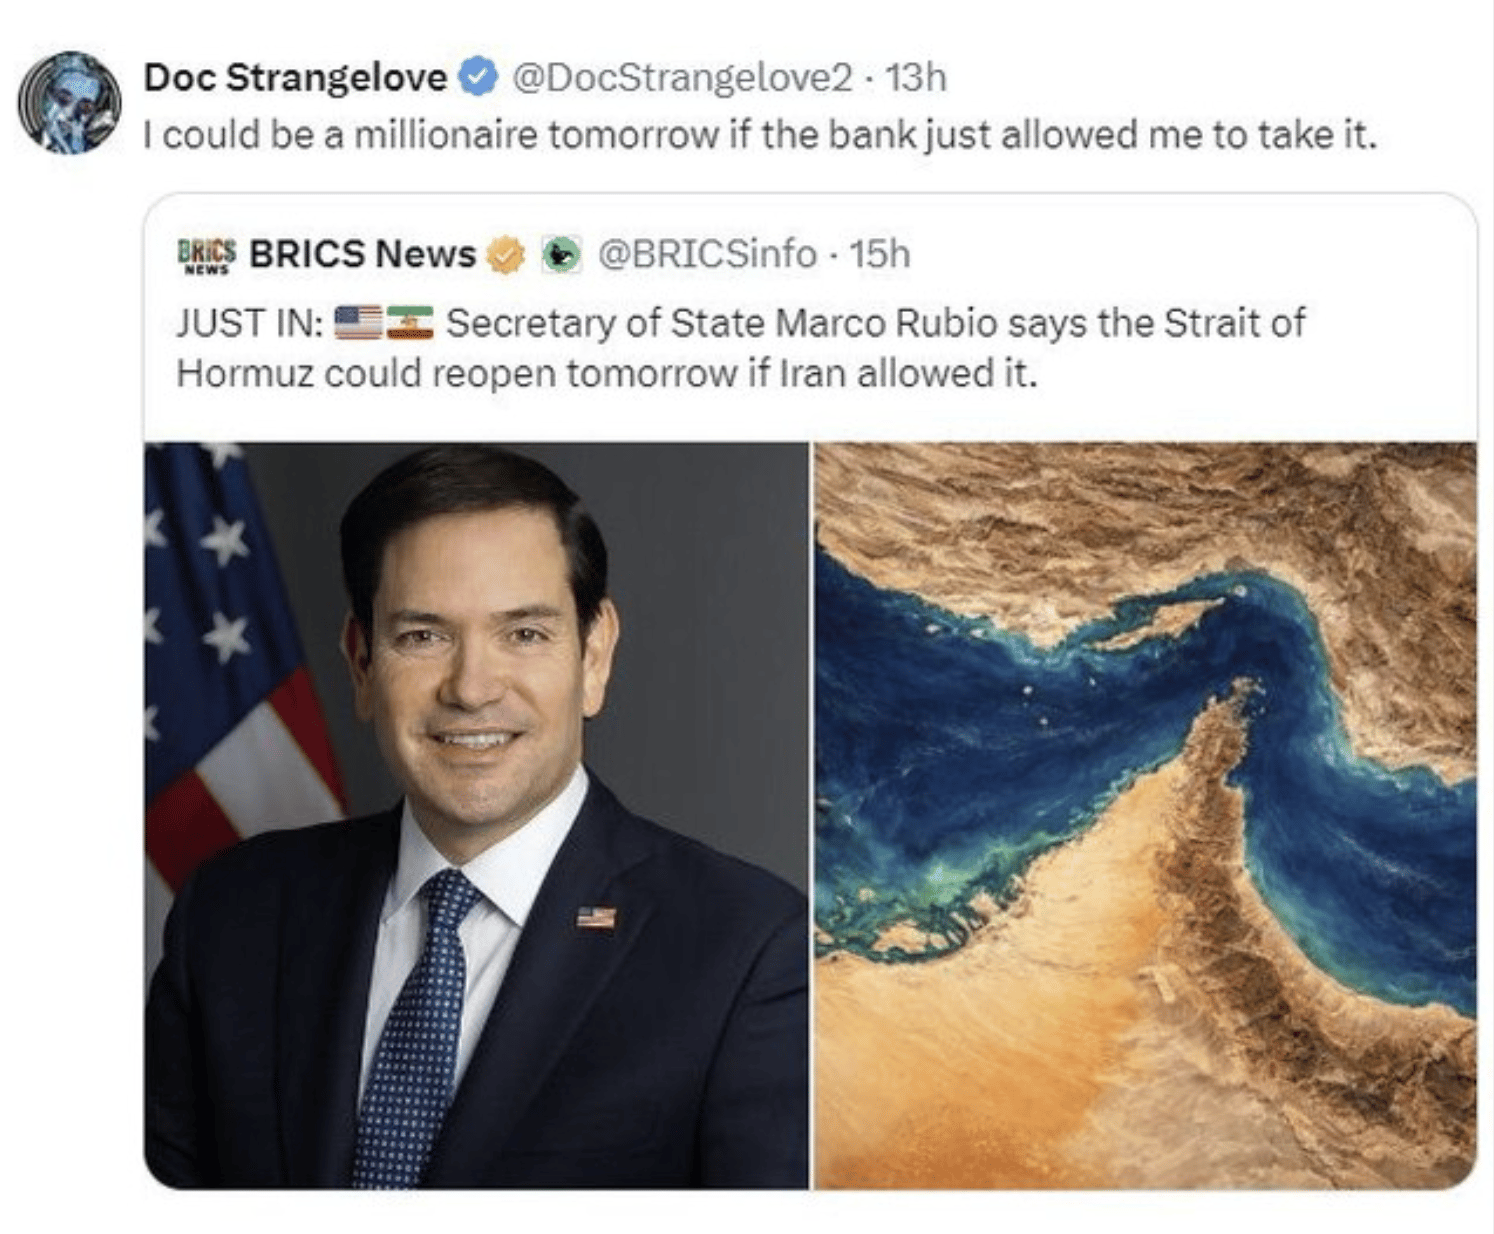Open the post text about the bank

[x=760, y=134]
